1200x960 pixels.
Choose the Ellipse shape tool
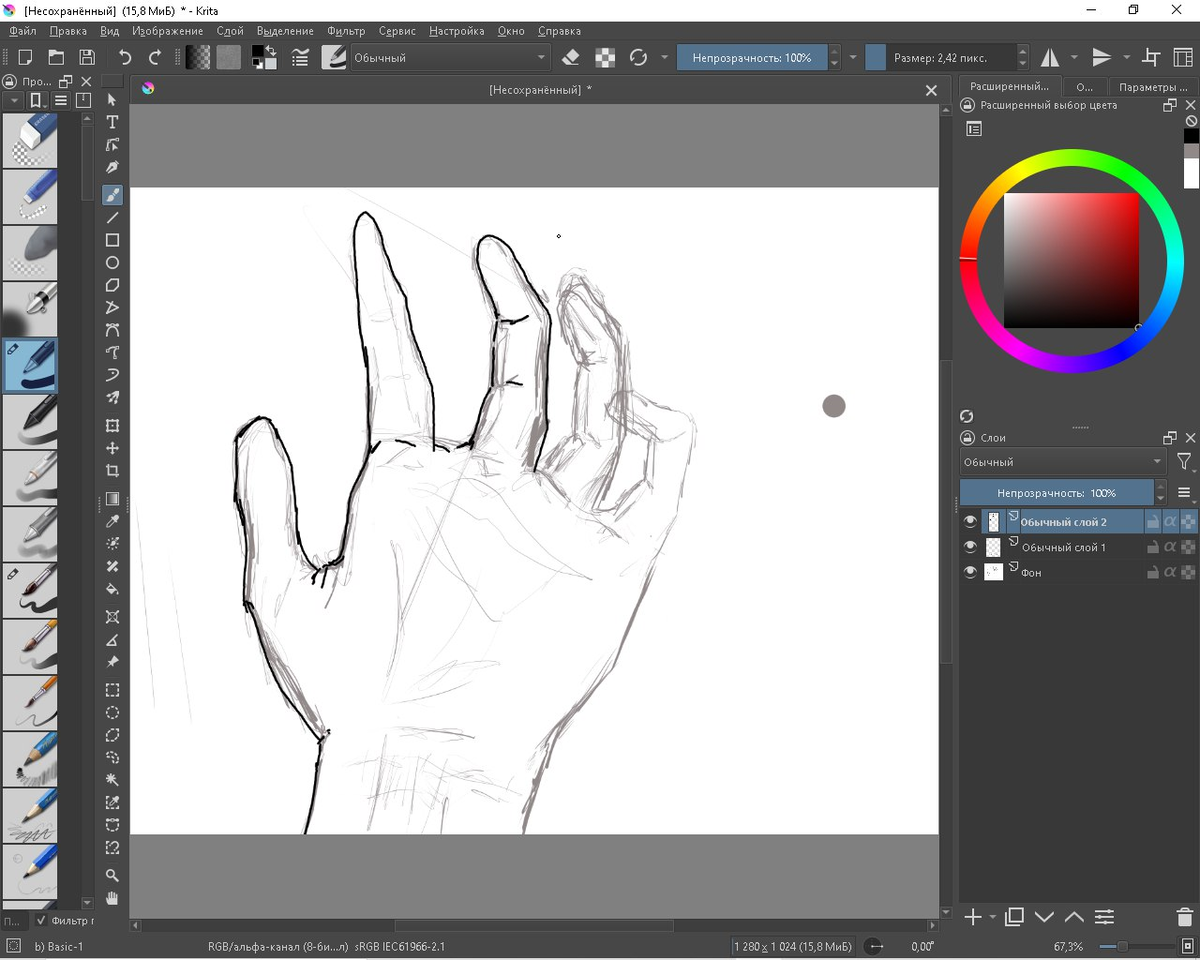tap(113, 263)
